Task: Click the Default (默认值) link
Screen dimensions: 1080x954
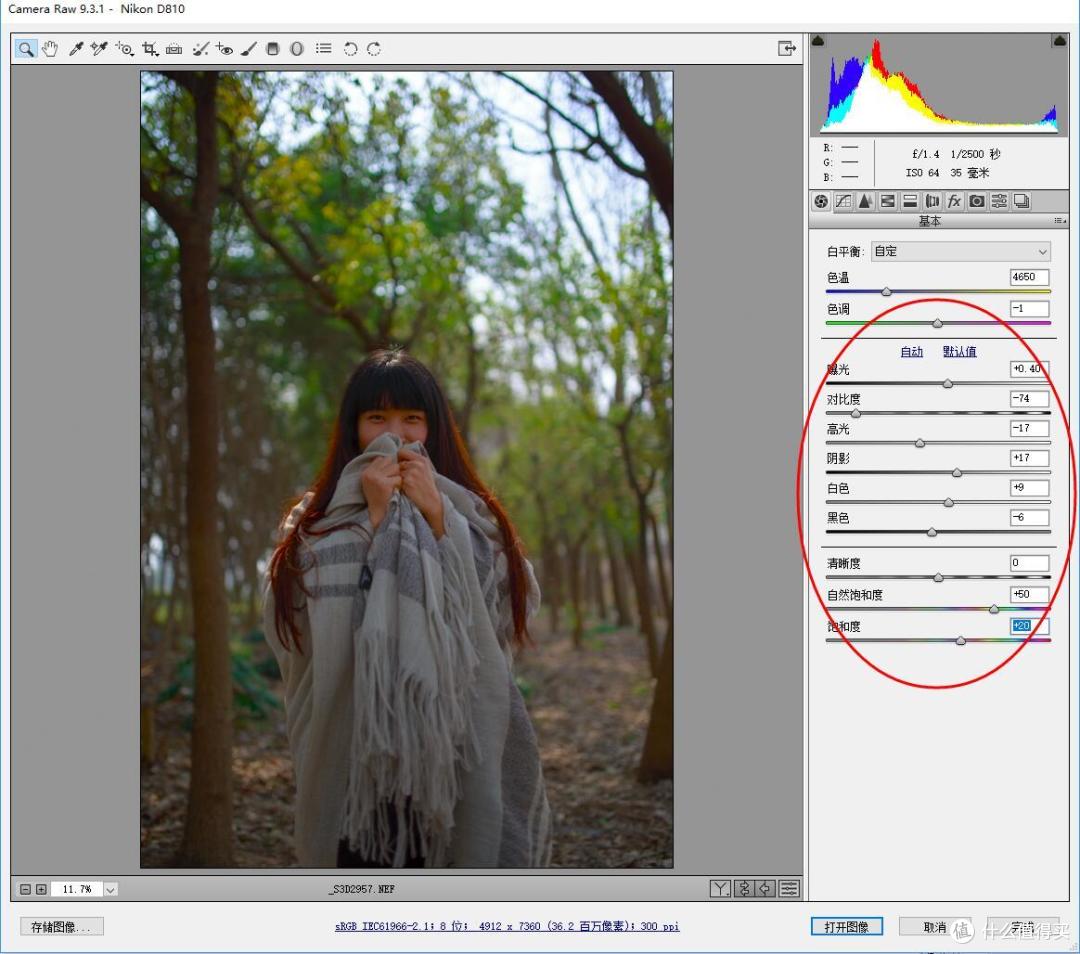Action: [959, 351]
